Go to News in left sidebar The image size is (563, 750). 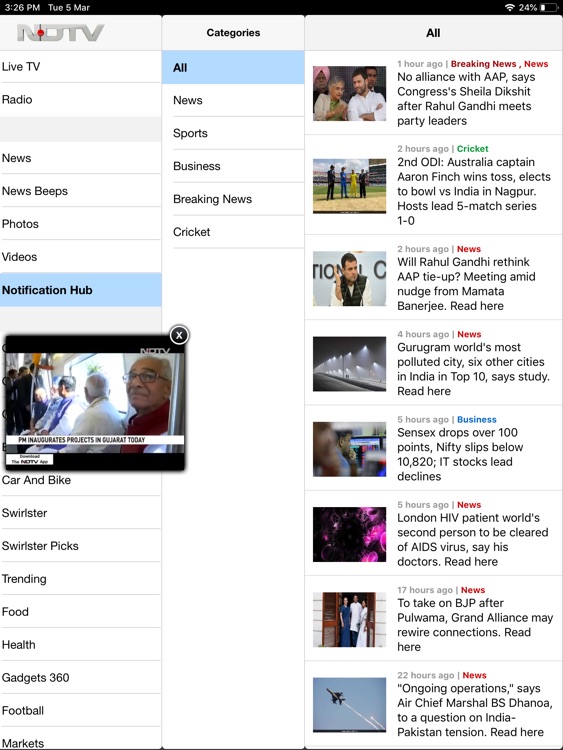[80, 158]
